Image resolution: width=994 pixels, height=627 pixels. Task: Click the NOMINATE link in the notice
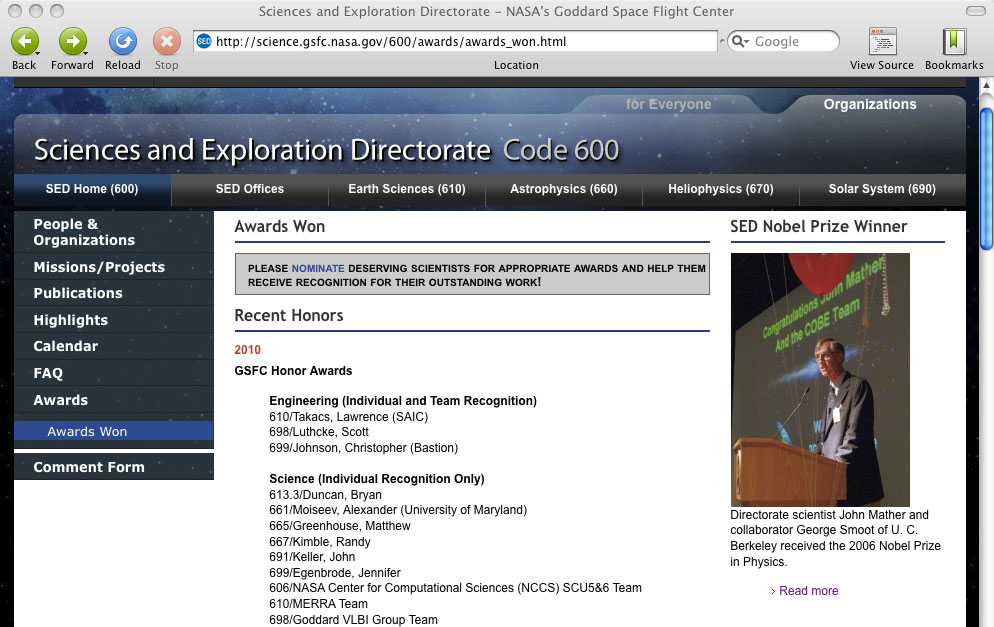pos(318,268)
